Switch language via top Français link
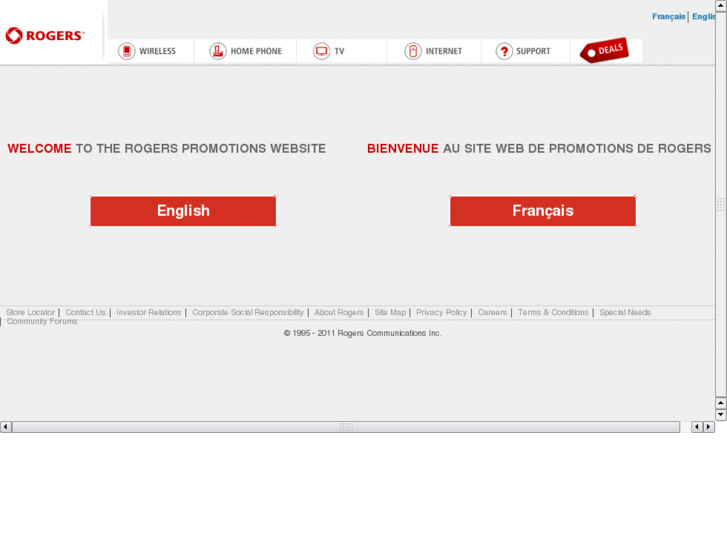This screenshot has height=545, width=727. coord(669,17)
